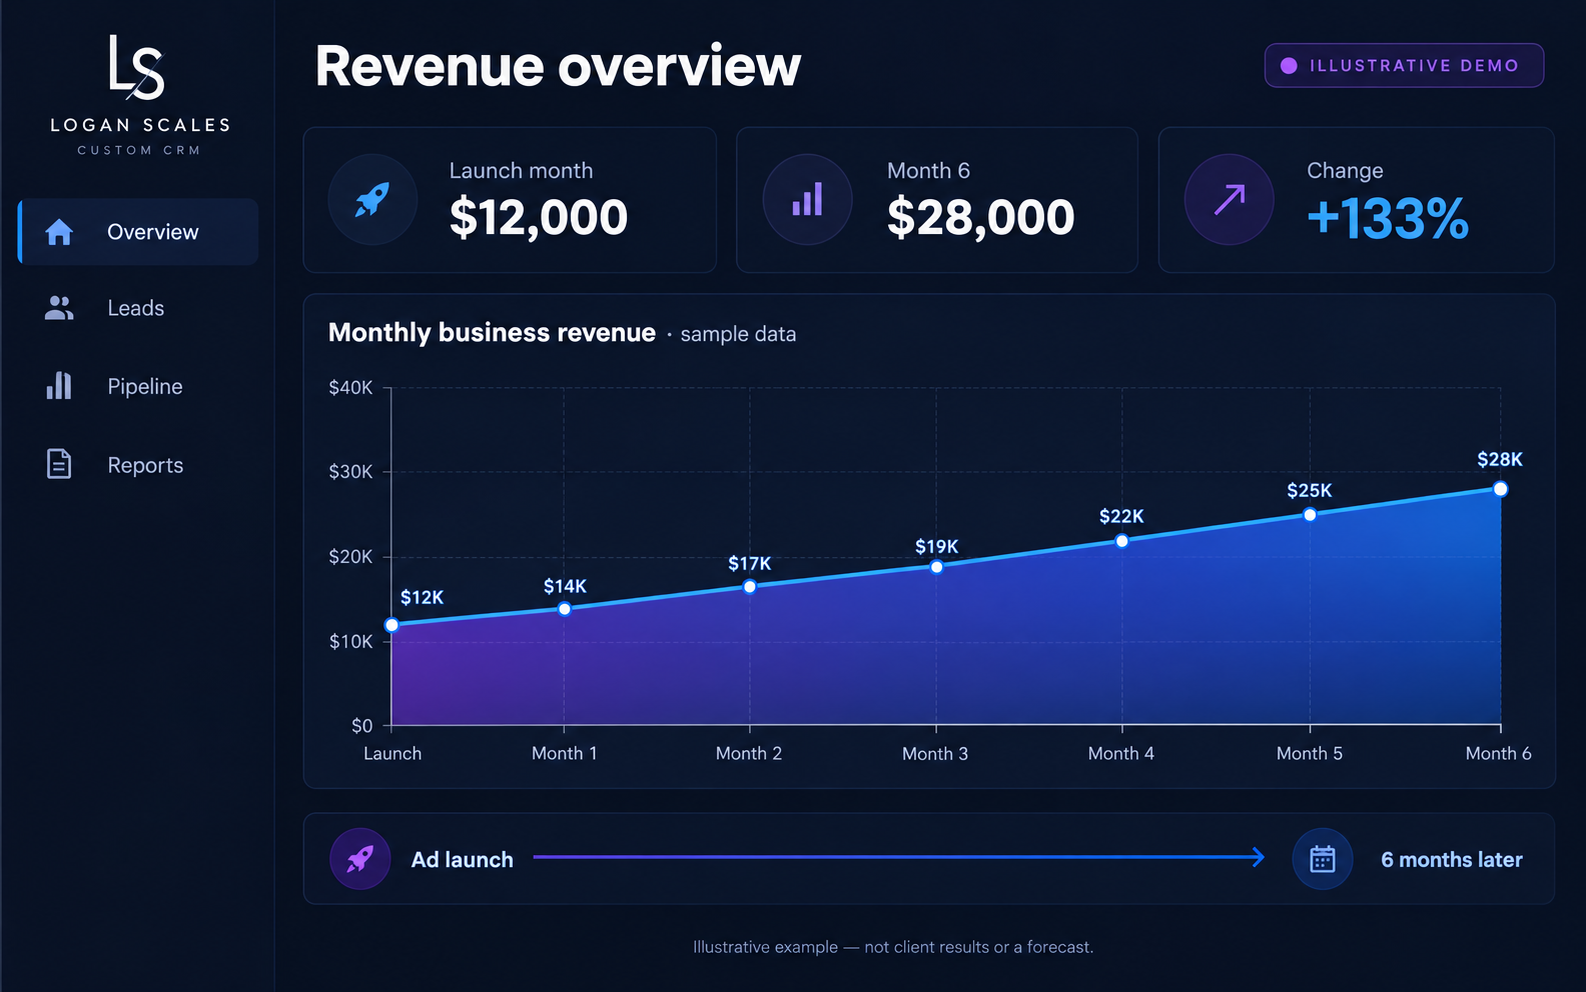This screenshot has height=992, width=1586.
Task: Select the Month 4 data point labeled $22K
Action: 1122,541
